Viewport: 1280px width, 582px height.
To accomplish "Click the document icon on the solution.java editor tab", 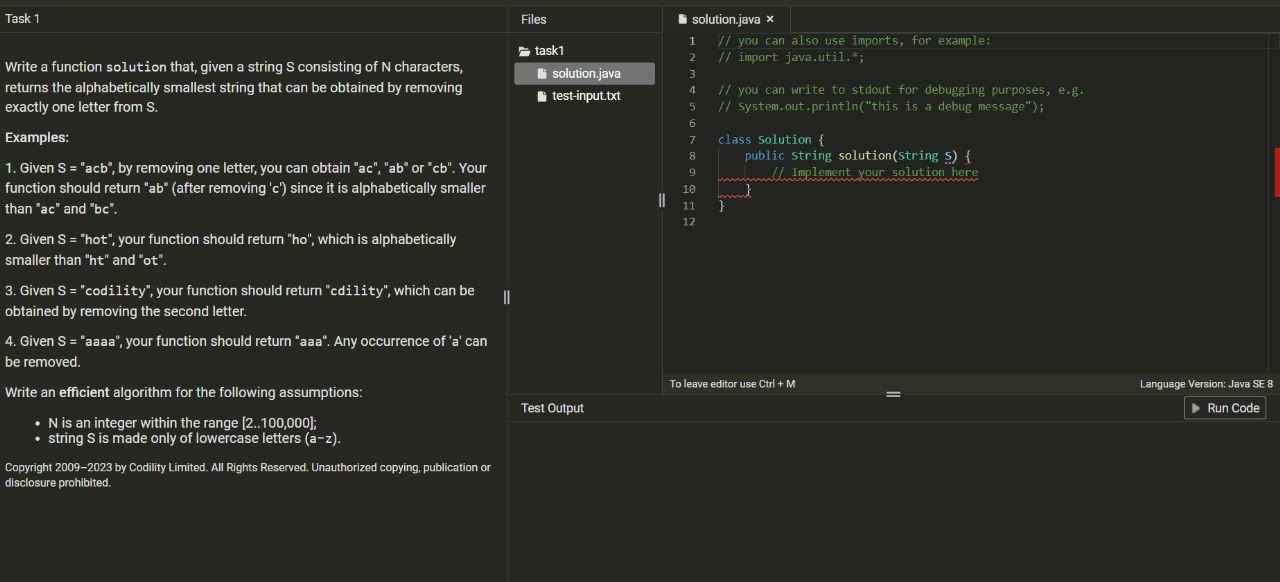I will coord(682,18).
